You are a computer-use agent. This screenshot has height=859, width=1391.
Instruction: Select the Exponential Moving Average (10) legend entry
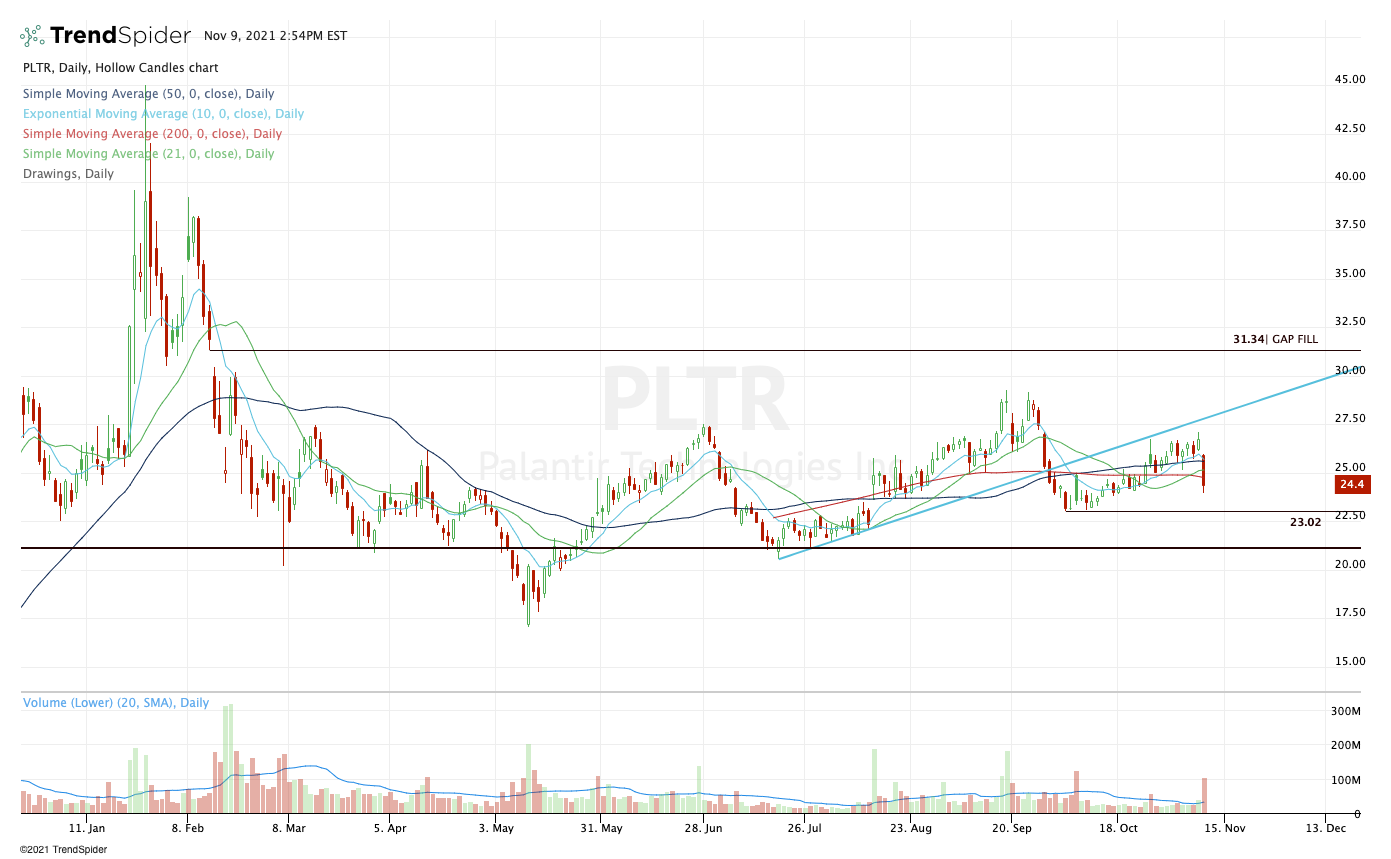click(163, 114)
